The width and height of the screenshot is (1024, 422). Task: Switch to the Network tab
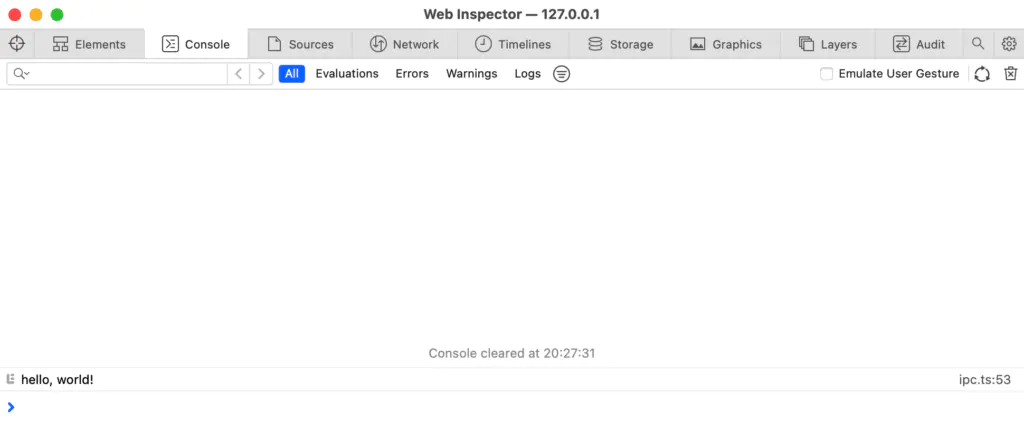click(404, 44)
